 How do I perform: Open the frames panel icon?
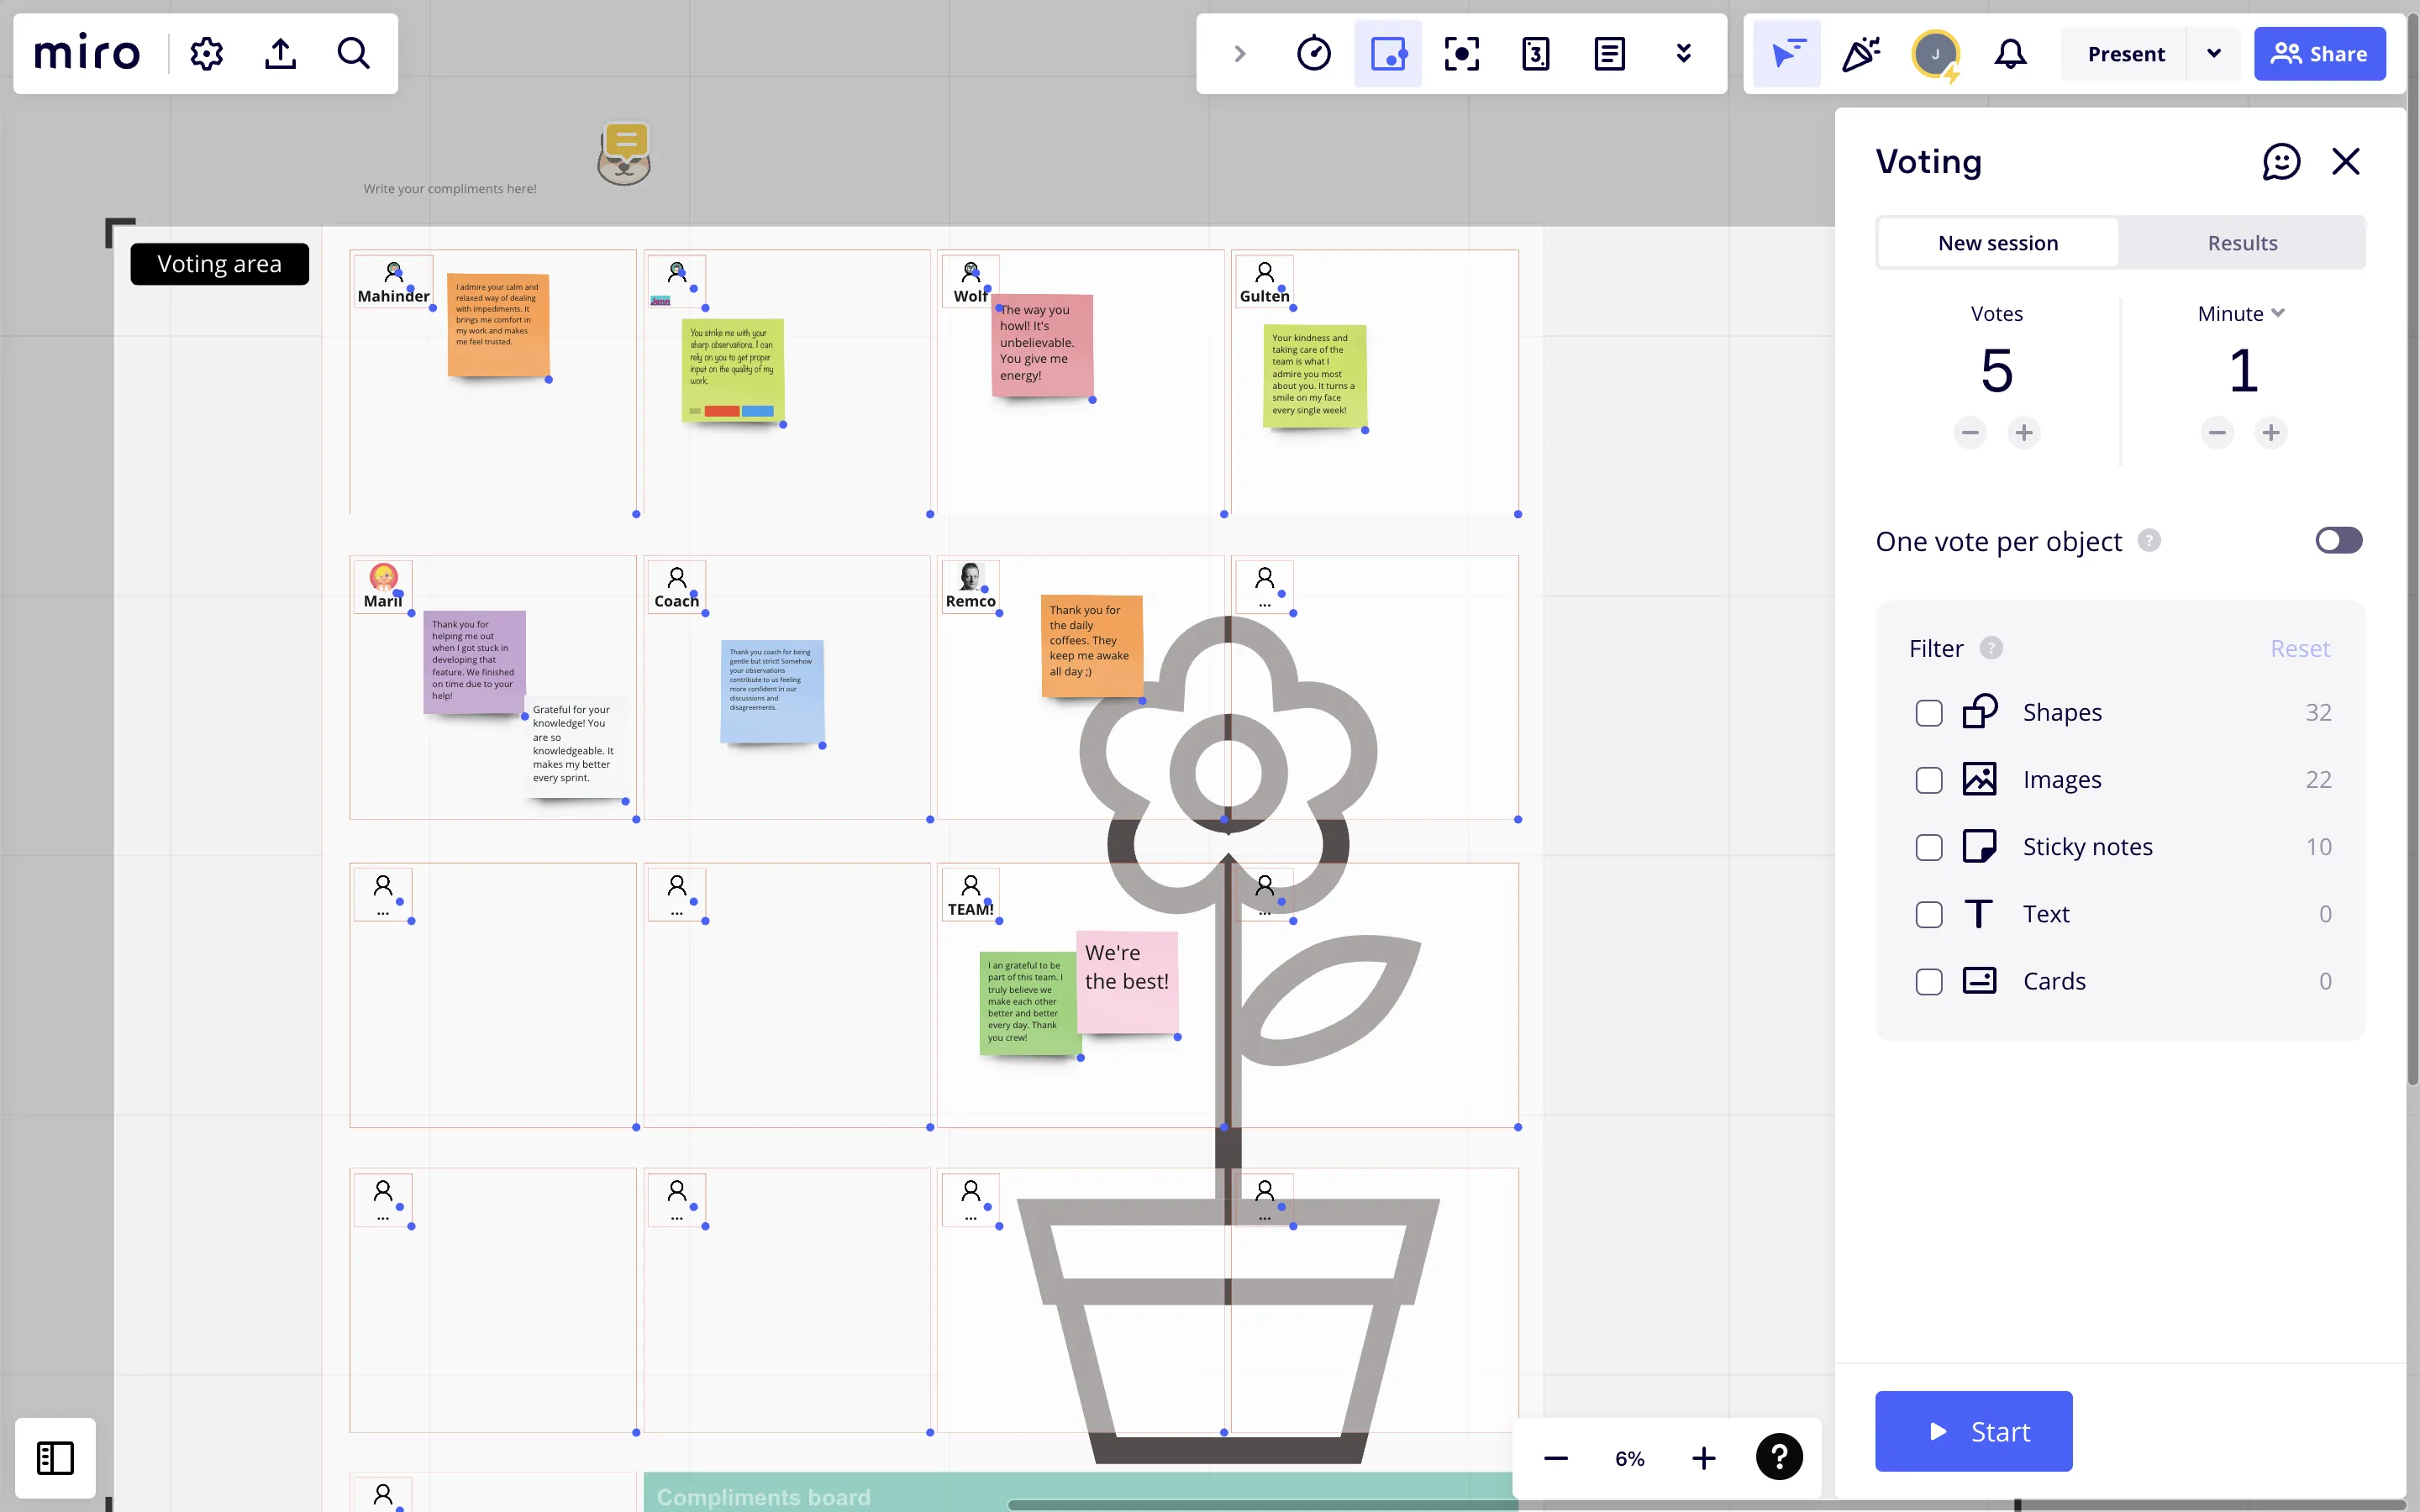(55, 1457)
